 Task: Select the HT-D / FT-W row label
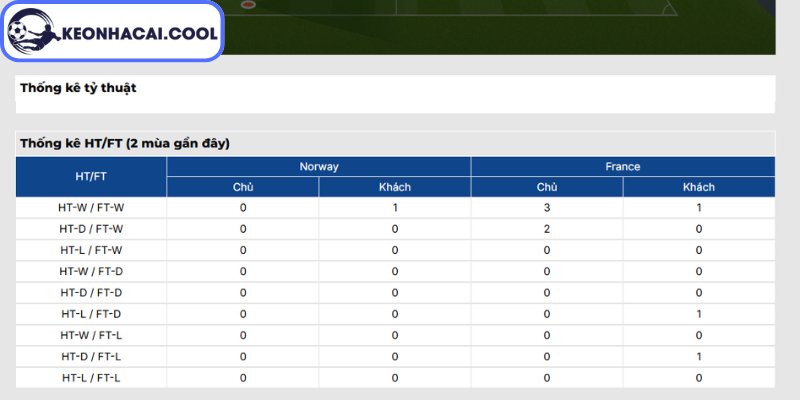coord(91,229)
